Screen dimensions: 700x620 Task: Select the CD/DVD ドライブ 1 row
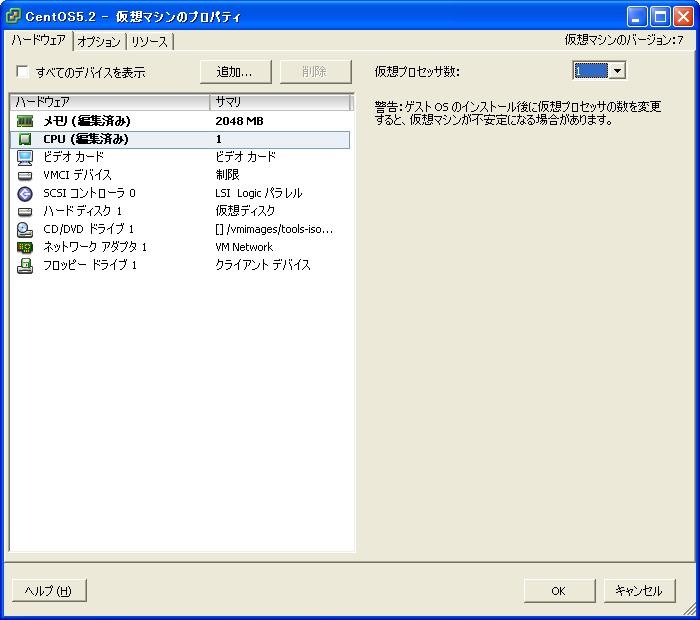pos(179,229)
